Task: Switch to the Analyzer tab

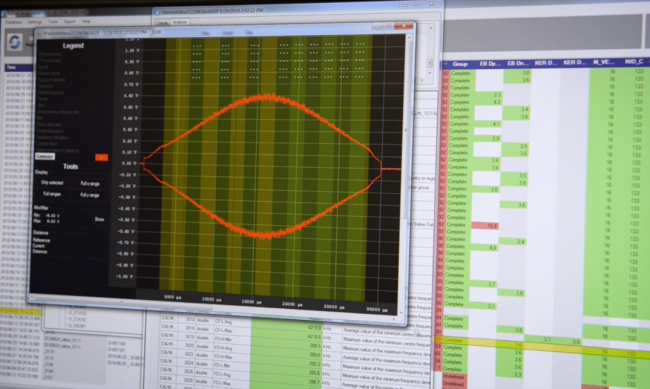Action: 179,22
